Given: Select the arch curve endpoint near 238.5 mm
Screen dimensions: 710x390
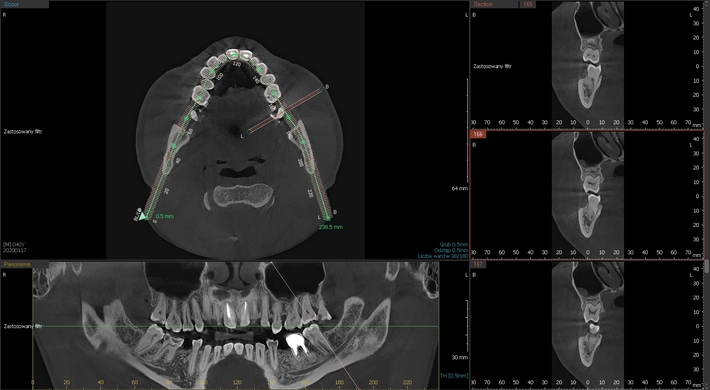Looking at the screenshot, I should tap(328, 218).
